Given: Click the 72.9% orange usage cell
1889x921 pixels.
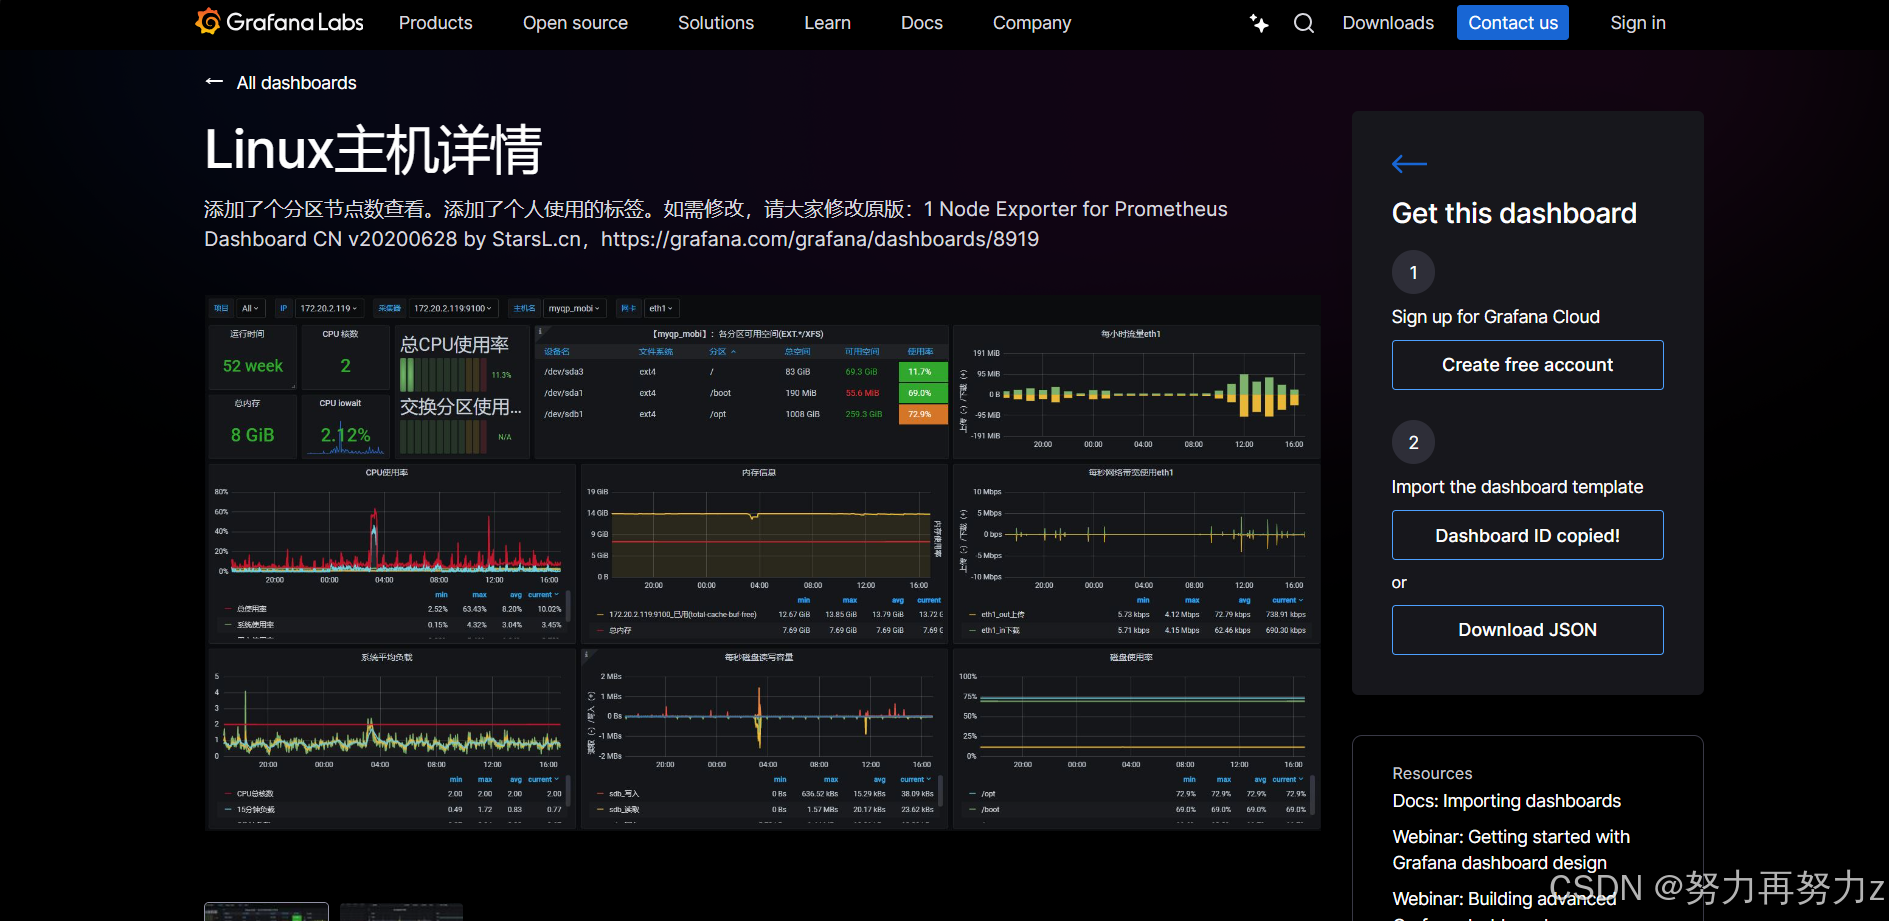Looking at the screenshot, I should 922,414.
